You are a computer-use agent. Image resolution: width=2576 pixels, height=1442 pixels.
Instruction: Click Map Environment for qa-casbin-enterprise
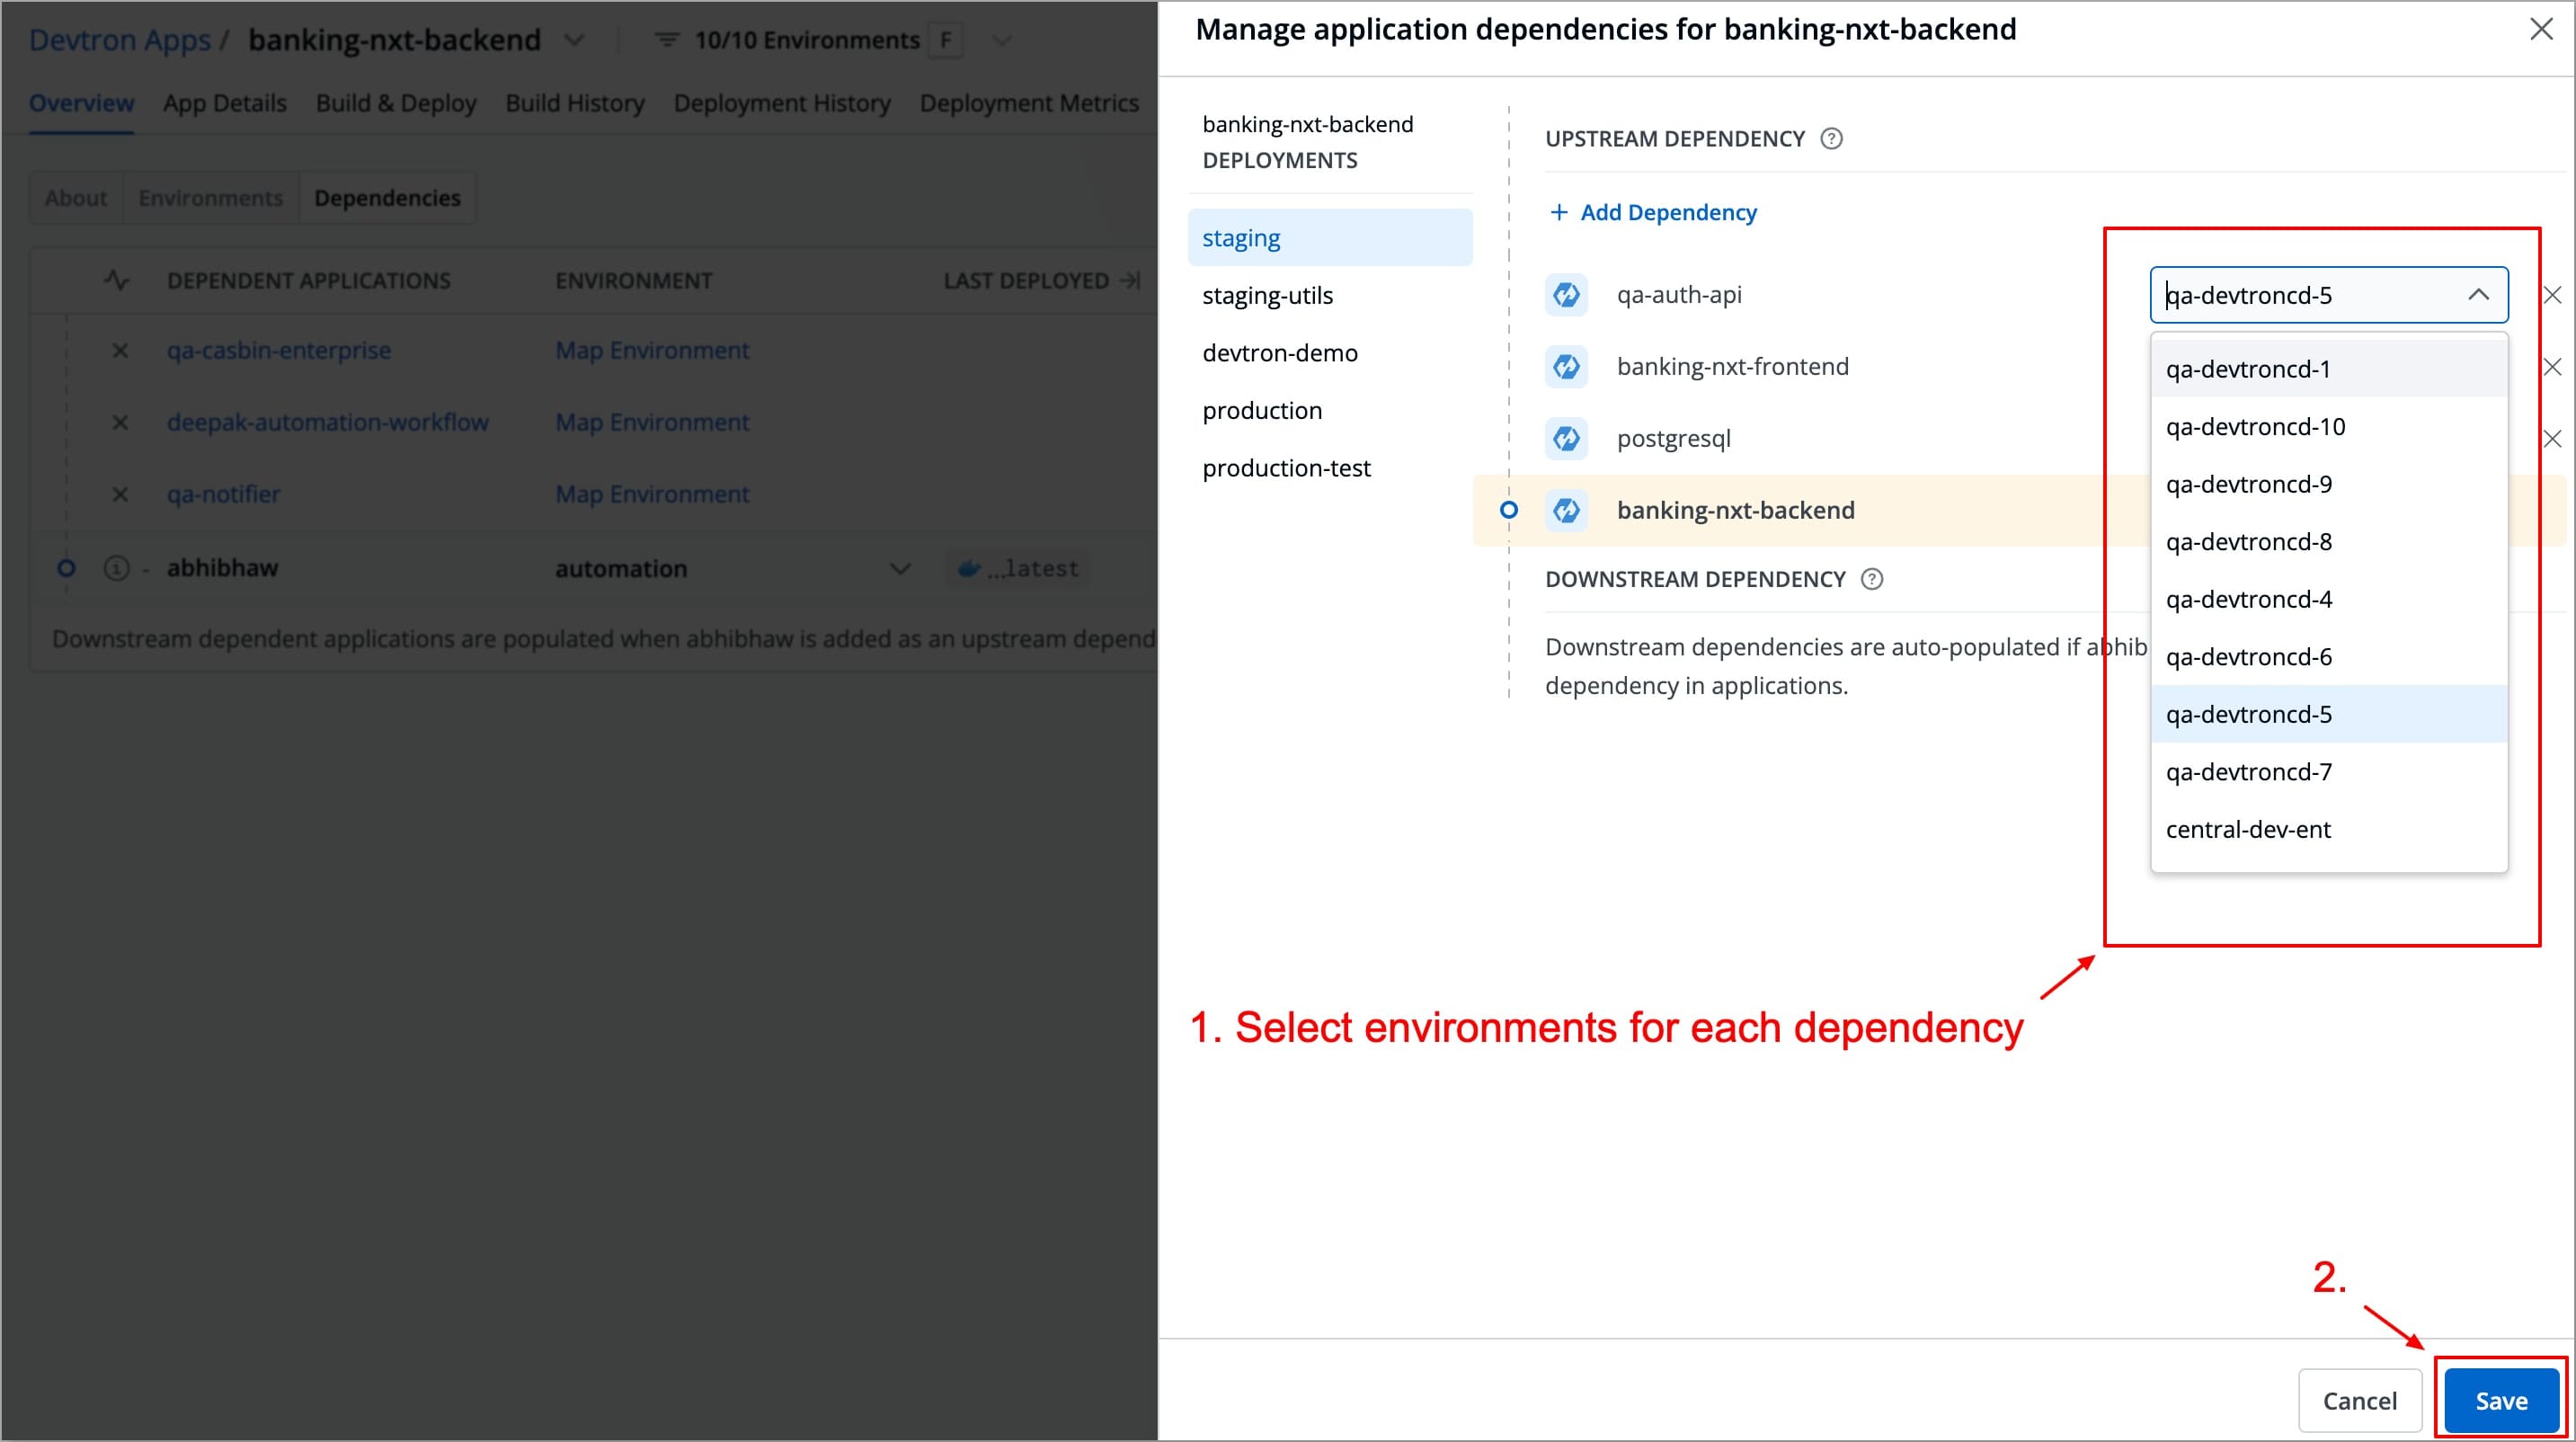(x=652, y=351)
